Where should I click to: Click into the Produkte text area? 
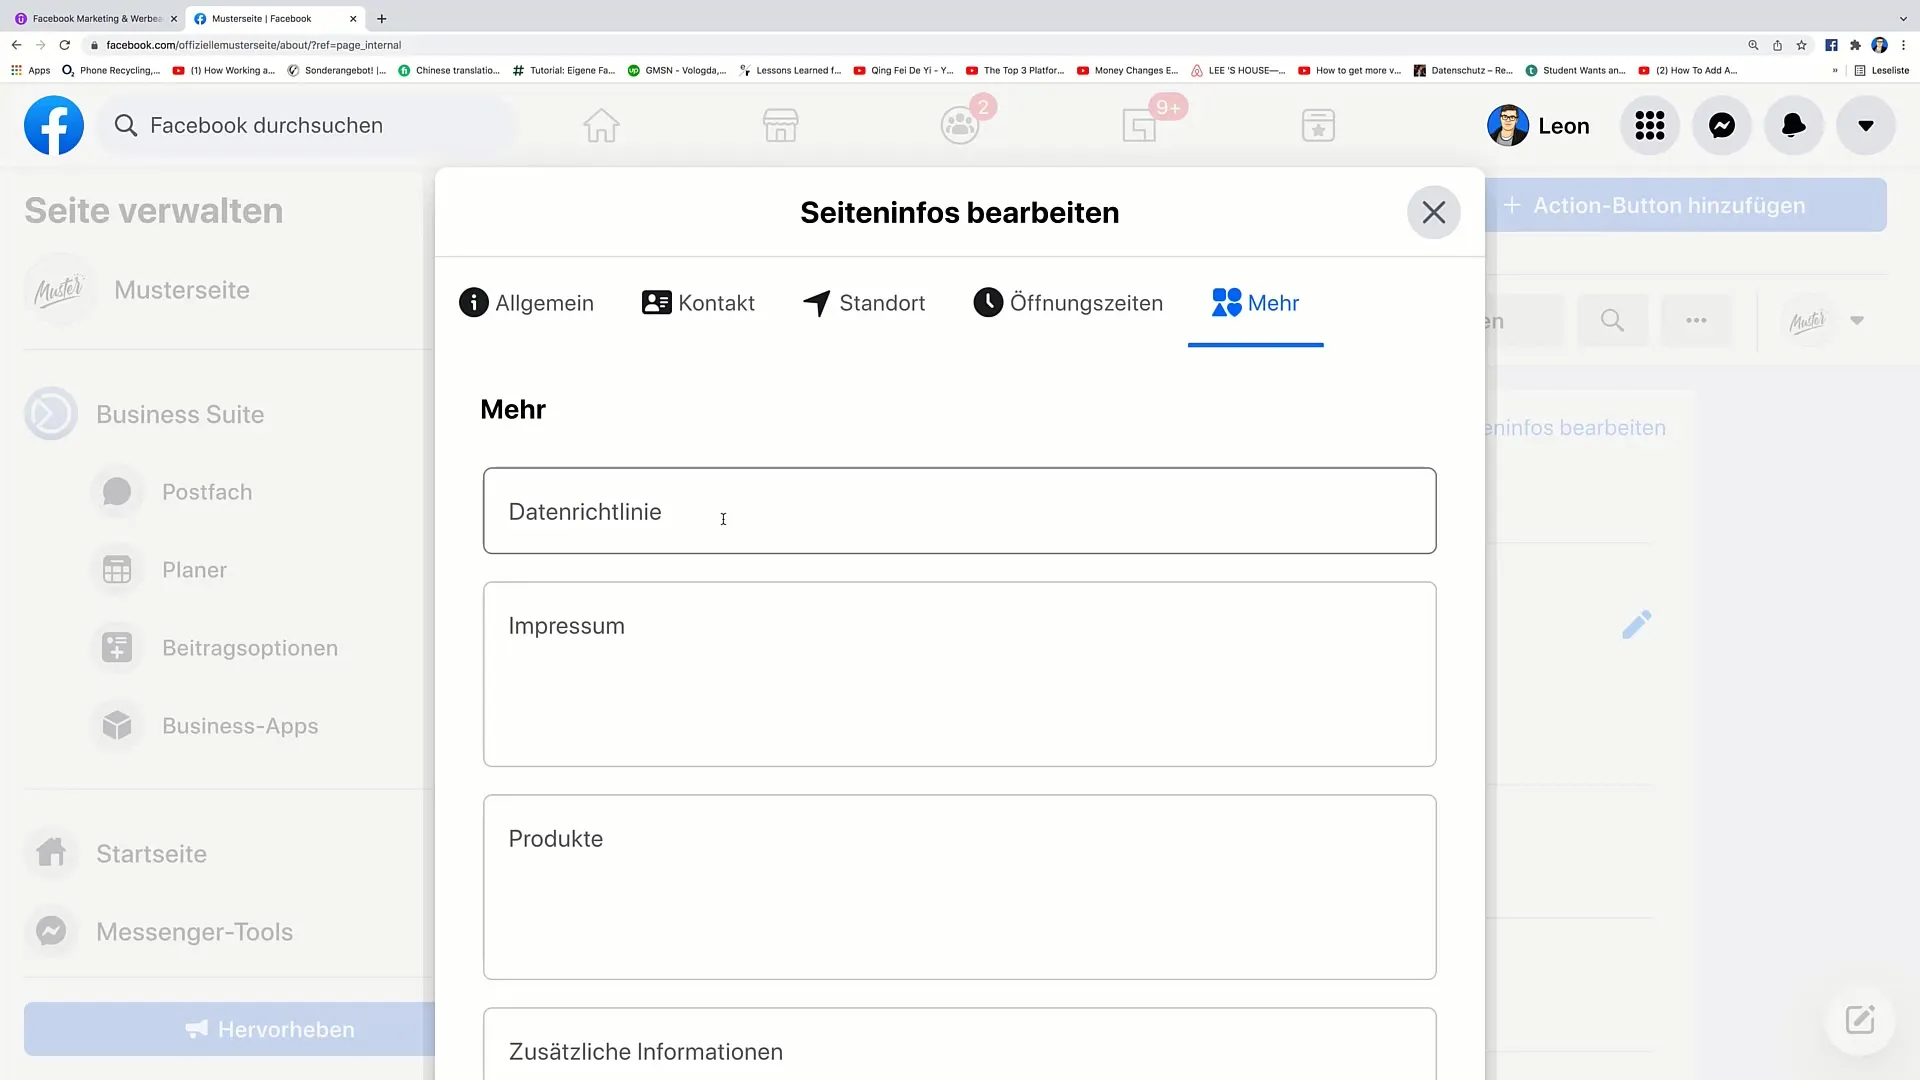point(960,887)
